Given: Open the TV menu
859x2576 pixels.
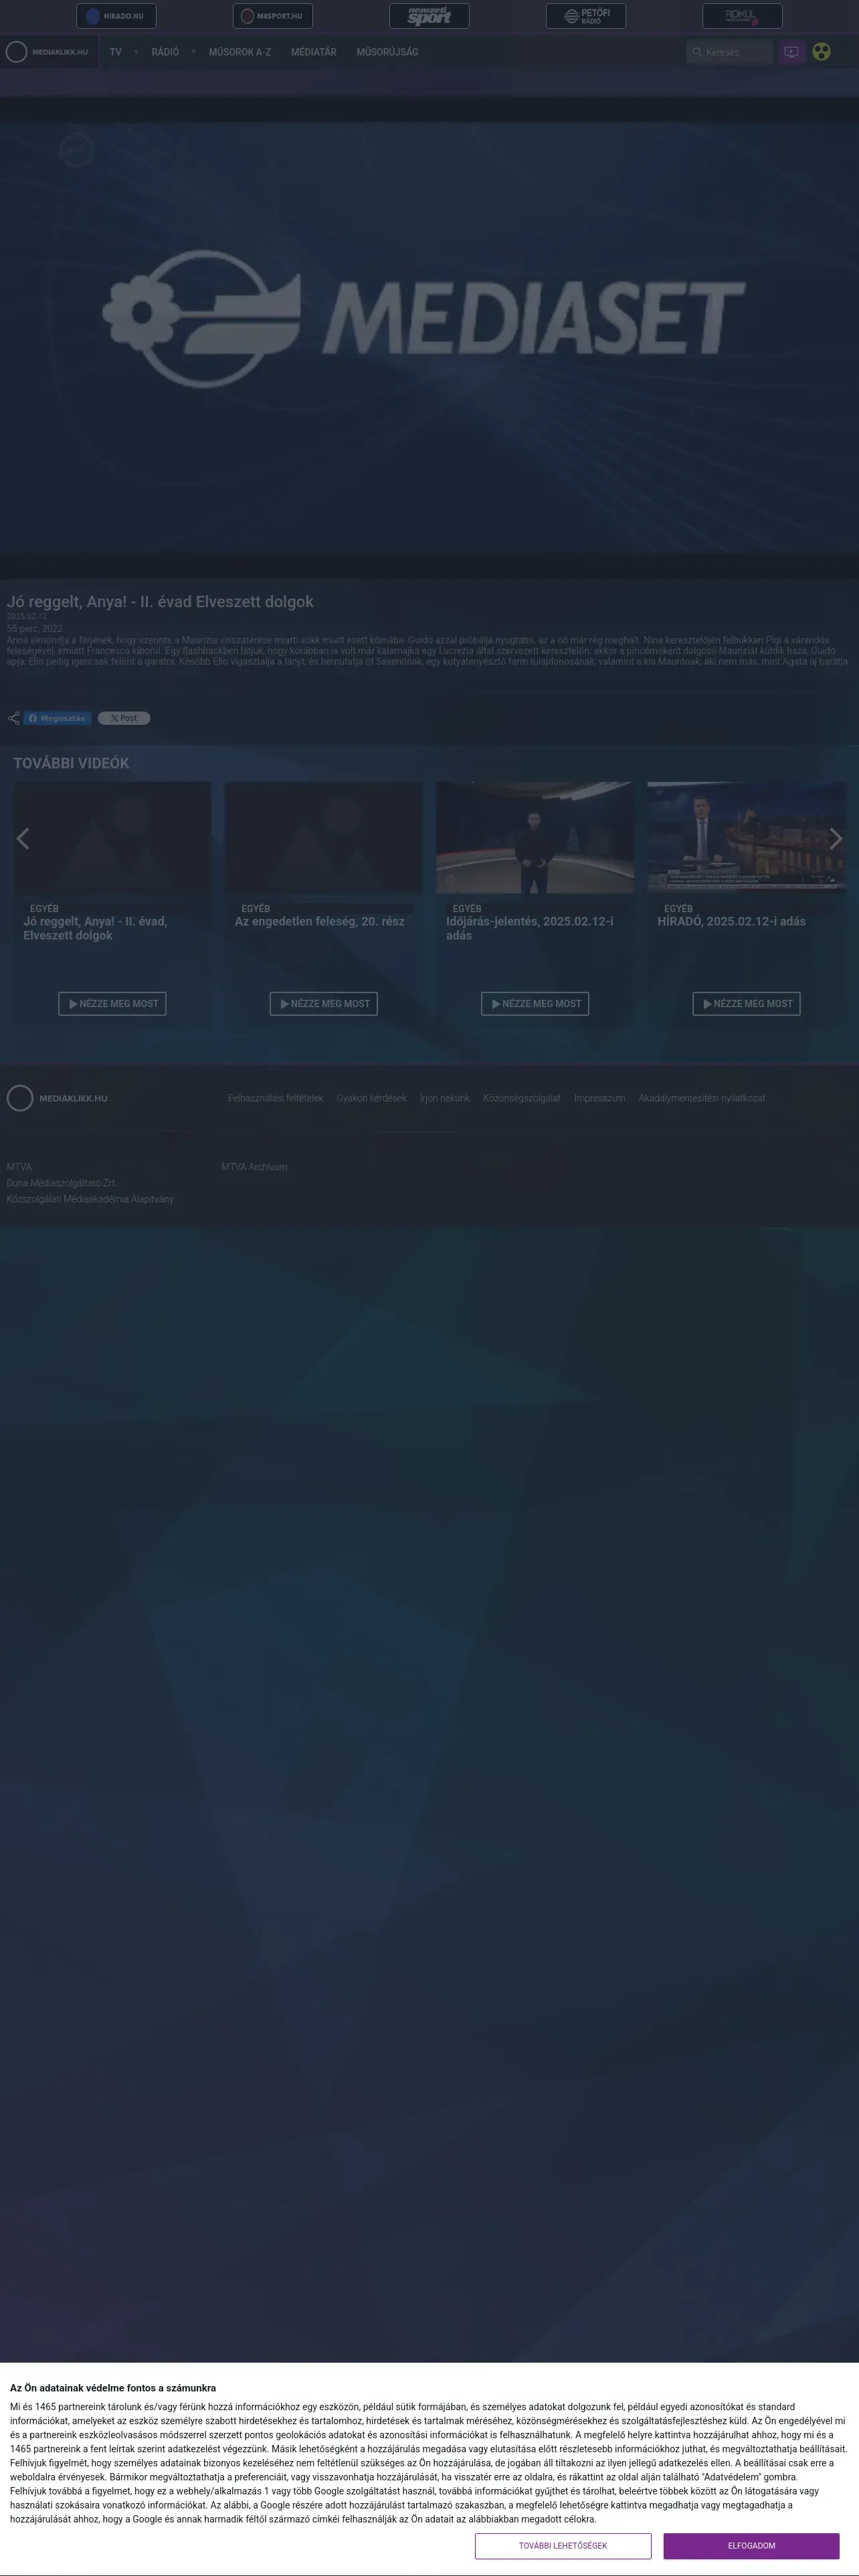Looking at the screenshot, I should [x=116, y=52].
